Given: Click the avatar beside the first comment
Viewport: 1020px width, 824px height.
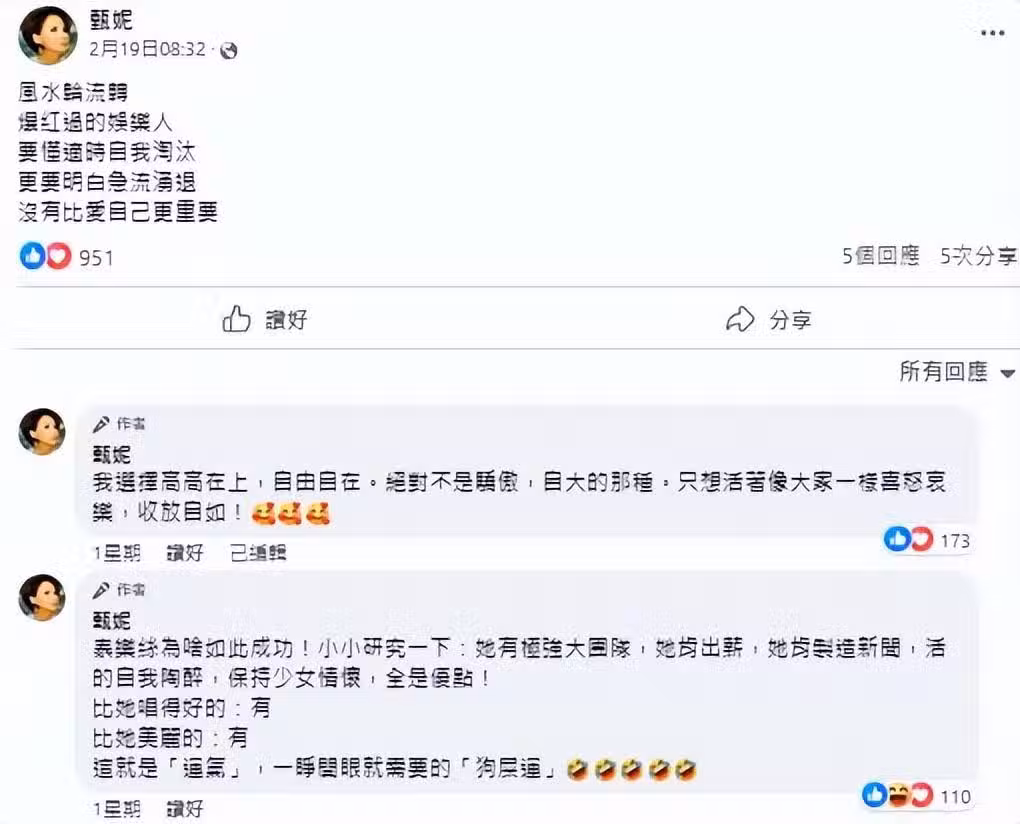Looking at the screenshot, I should pyautogui.click(x=42, y=431).
